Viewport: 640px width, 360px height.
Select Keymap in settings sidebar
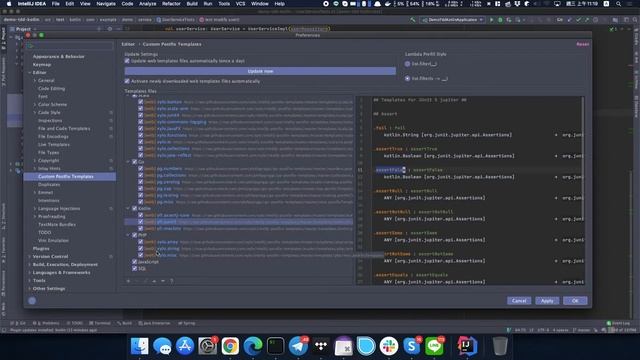(42, 64)
